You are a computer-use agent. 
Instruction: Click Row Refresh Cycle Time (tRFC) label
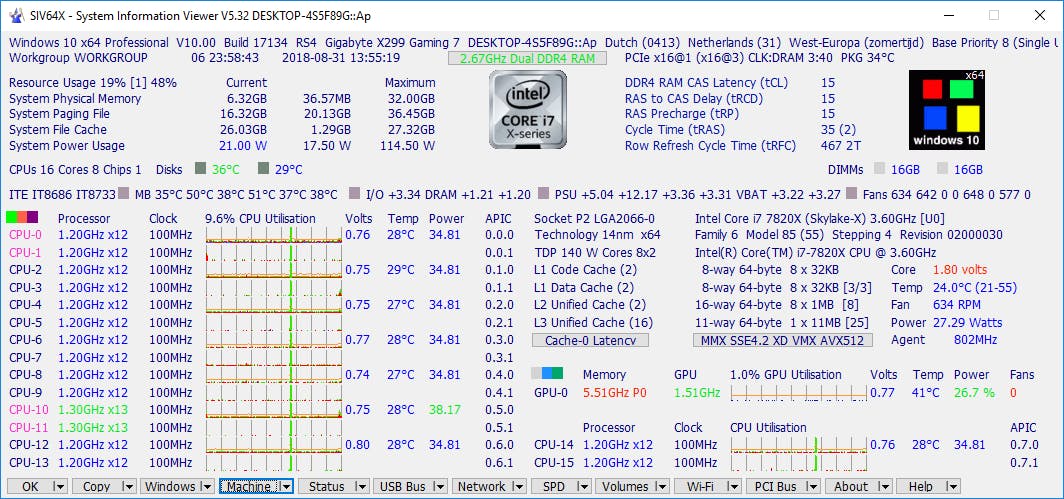(x=710, y=145)
